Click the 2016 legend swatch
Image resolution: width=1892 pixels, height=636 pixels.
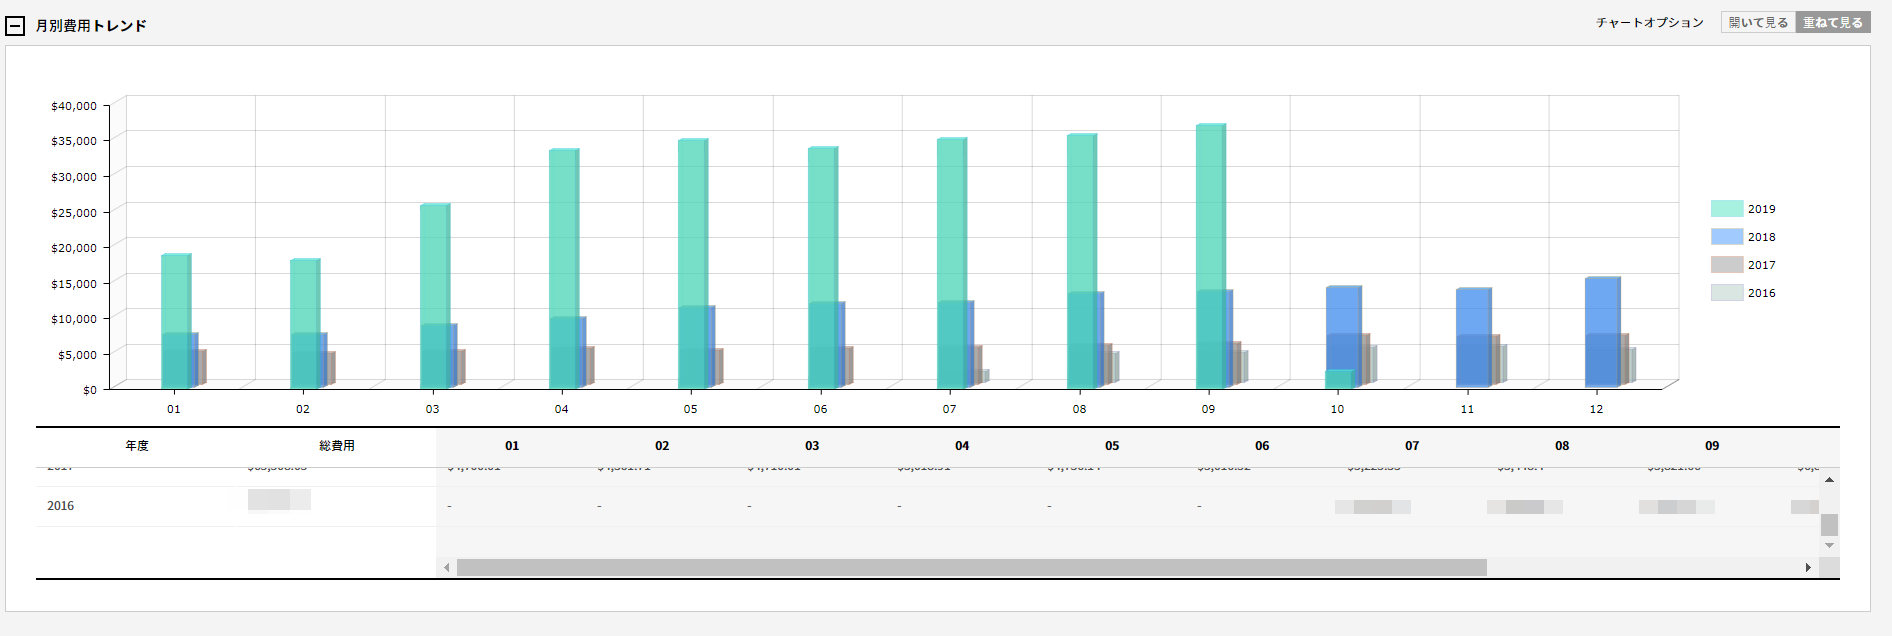(1726, 293)
